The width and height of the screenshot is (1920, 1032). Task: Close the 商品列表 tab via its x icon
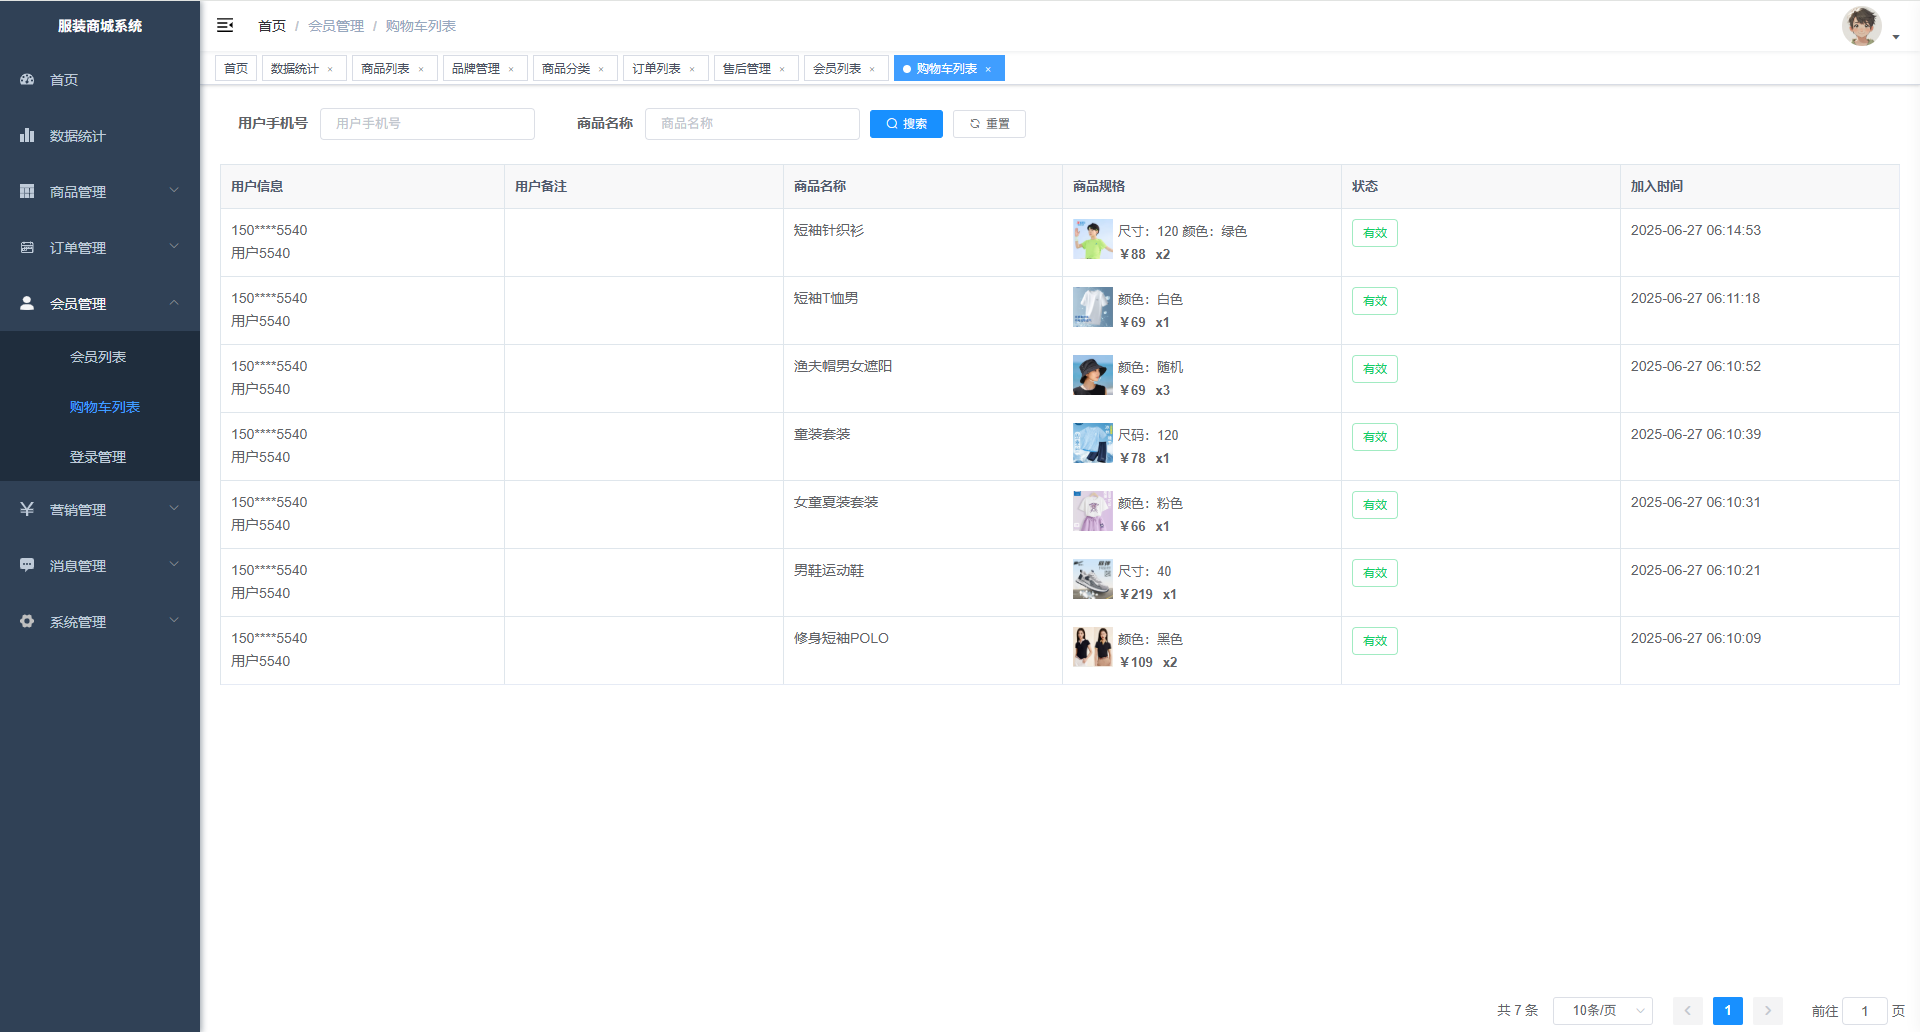(421, 69)
